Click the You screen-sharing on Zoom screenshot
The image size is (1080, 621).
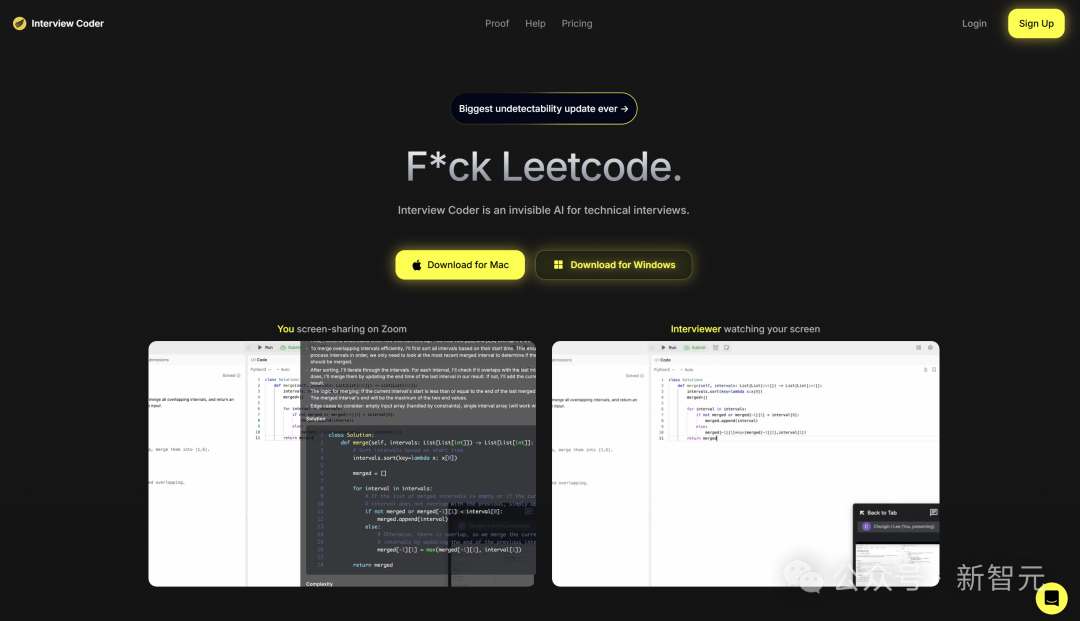click(342, 464)
